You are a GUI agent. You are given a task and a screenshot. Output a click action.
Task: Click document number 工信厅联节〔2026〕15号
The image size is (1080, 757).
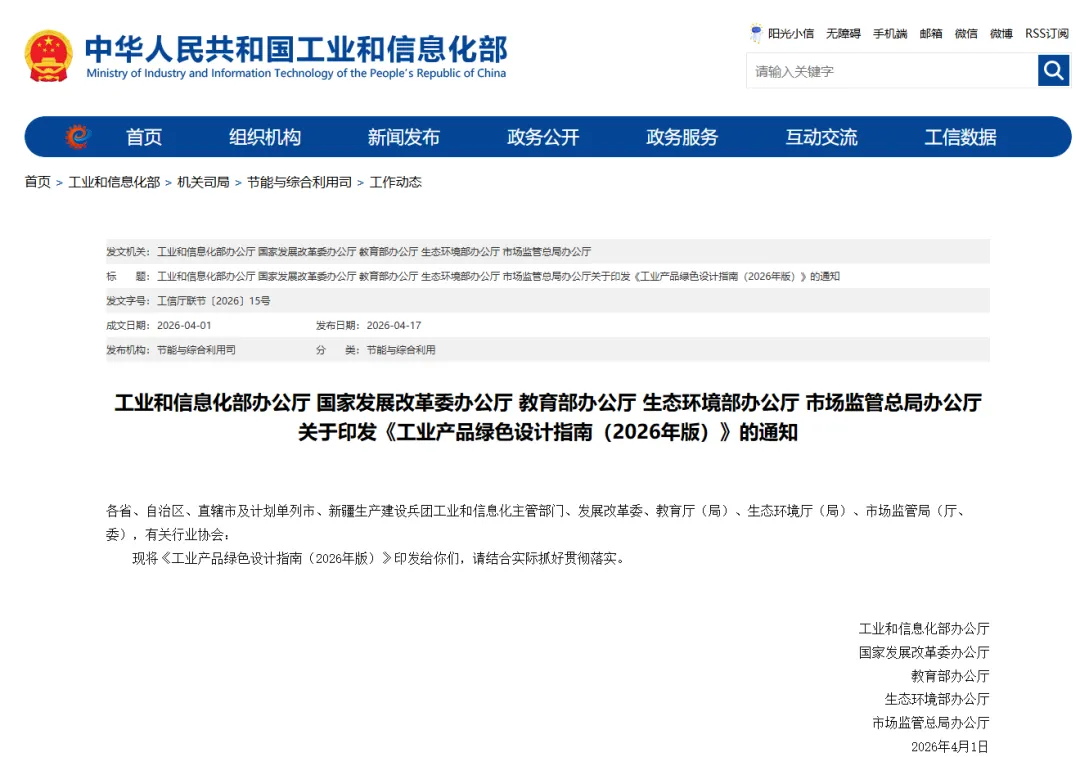(214, 301)
